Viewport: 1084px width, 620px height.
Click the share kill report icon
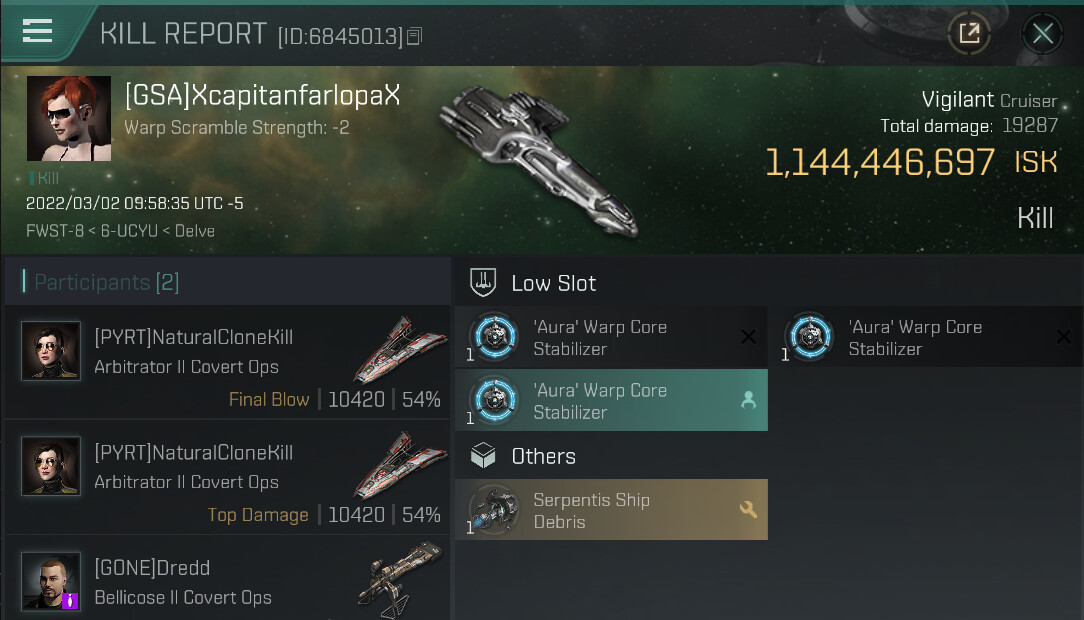(x=969, y=34)
